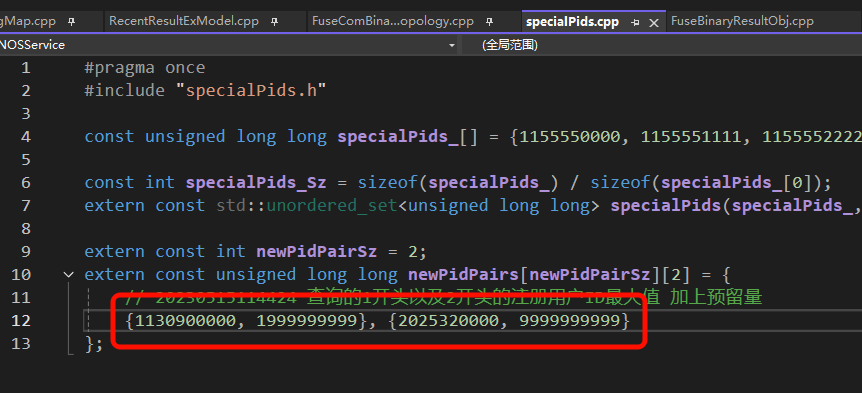The height and width of the screenshot is (393, 862).
Task: Click line number 12 in the margin
Action: click(21, 320)
